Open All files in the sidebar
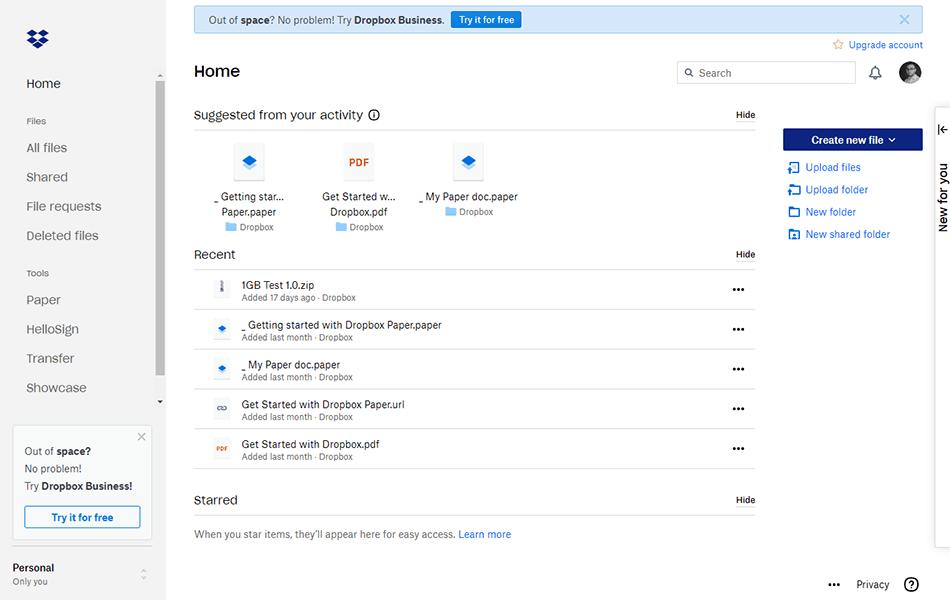The height and width of the screenshot is (600, 950). (x=47, y=148)
